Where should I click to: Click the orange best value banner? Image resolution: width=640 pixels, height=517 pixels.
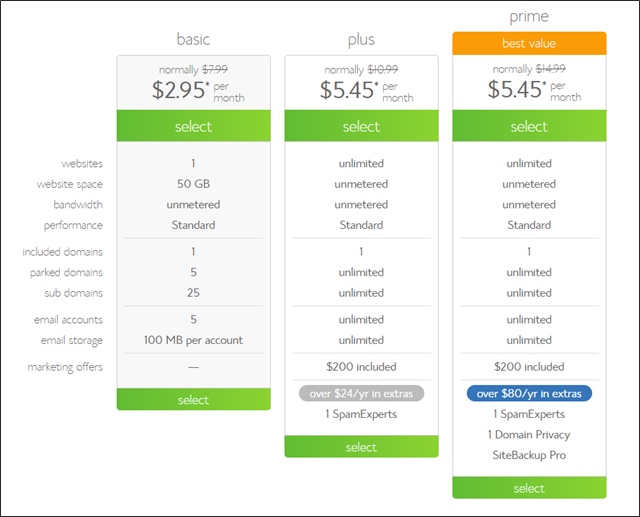pos(529,43)
